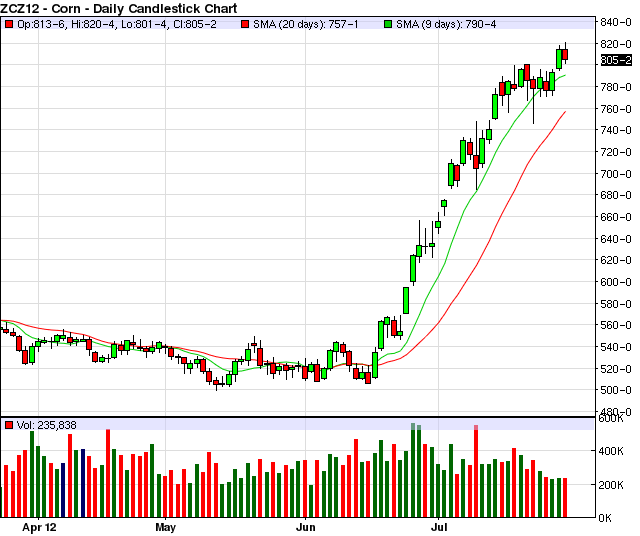Click the 820-0 price axis label
640x536 pixels.
tap(616, 44)
